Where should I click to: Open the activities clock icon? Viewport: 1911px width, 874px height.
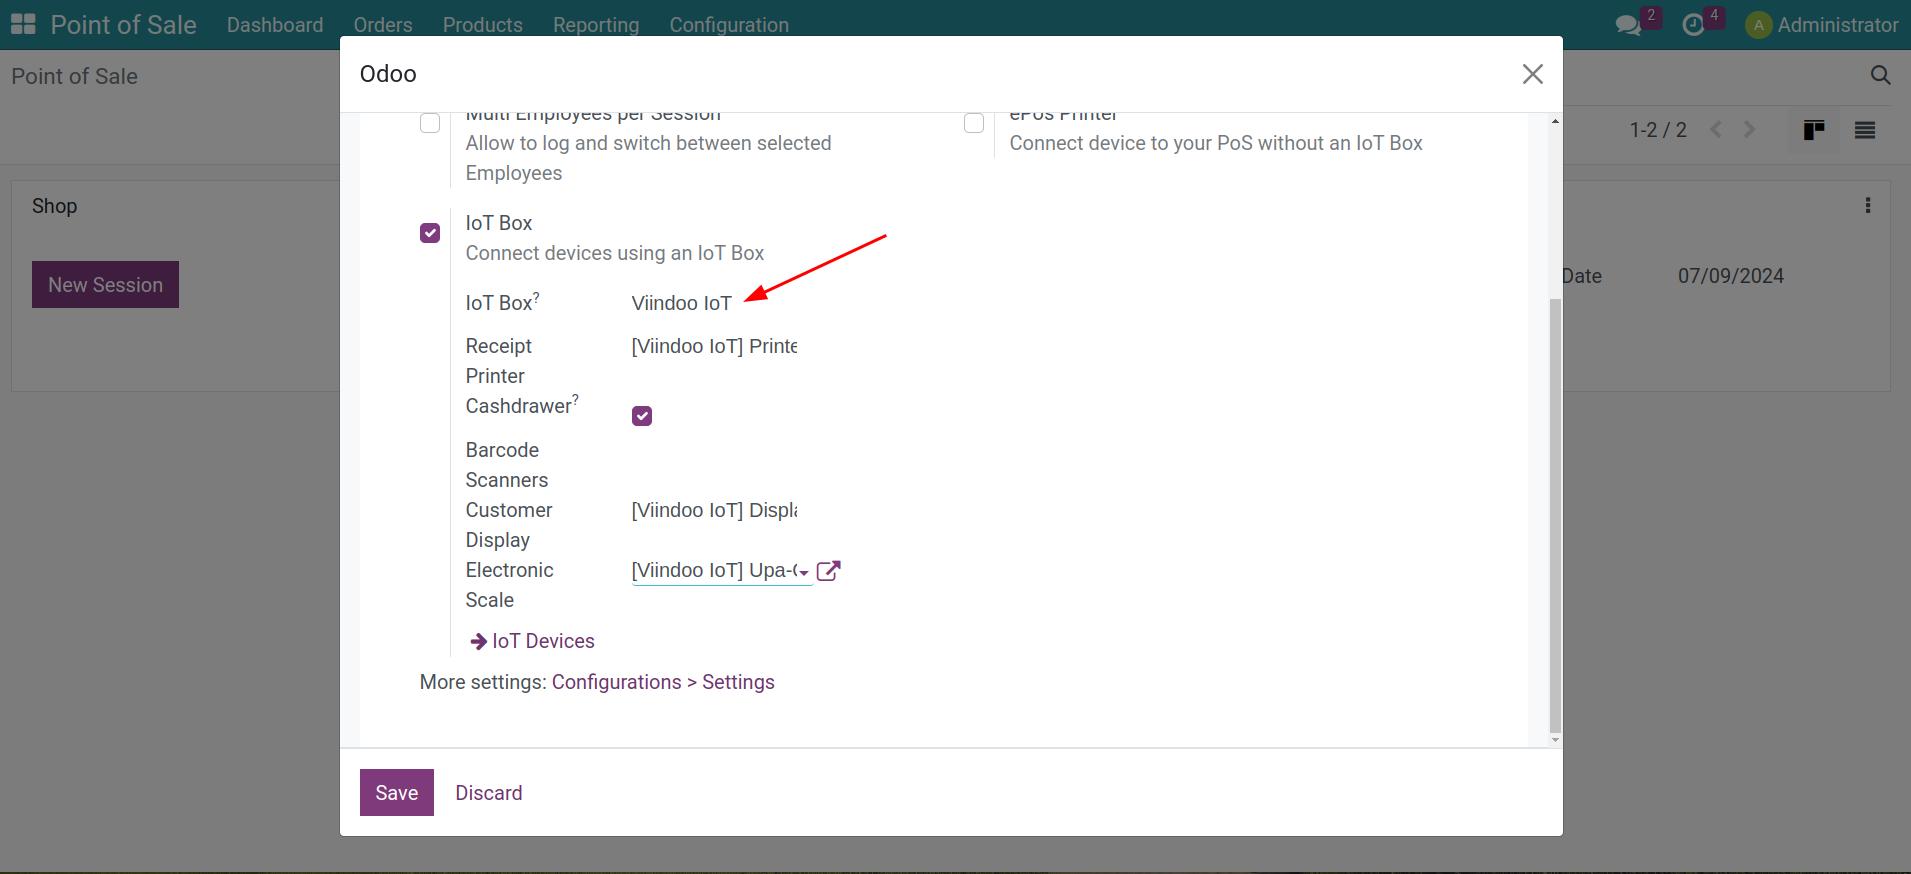click(x=1693, y=25)
